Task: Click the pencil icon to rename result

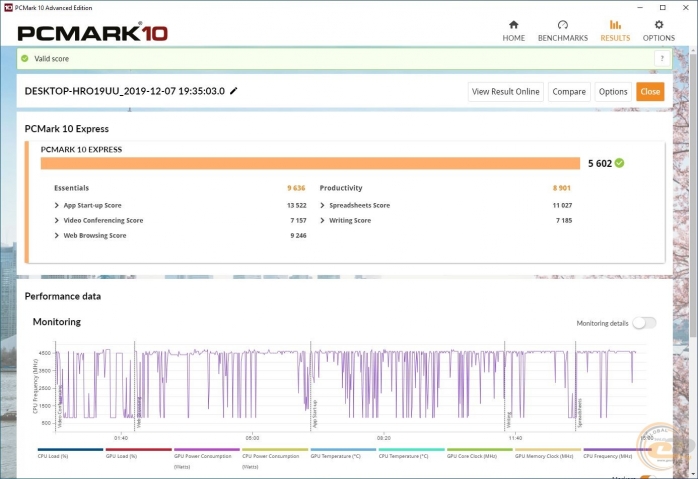Action: (233, 91)
